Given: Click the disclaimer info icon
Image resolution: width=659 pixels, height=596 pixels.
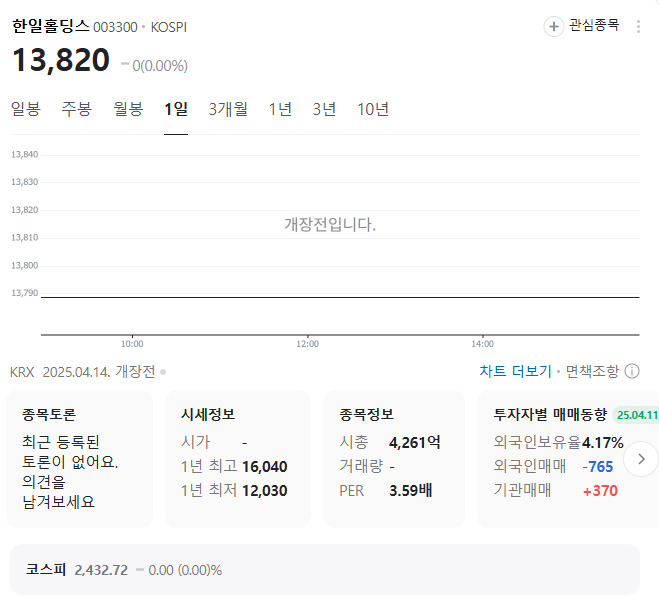Looking at the screenshot, I should (x=632, y=371).
